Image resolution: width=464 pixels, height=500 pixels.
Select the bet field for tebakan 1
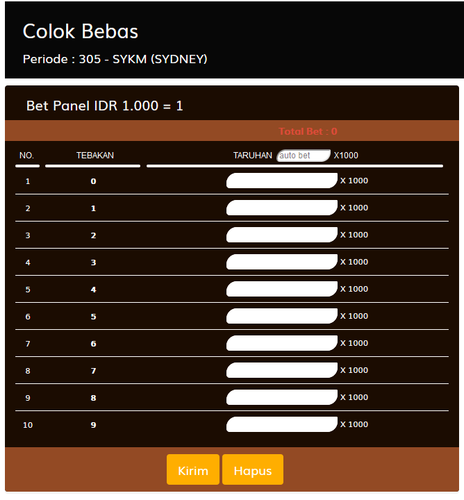coord(282,208)
